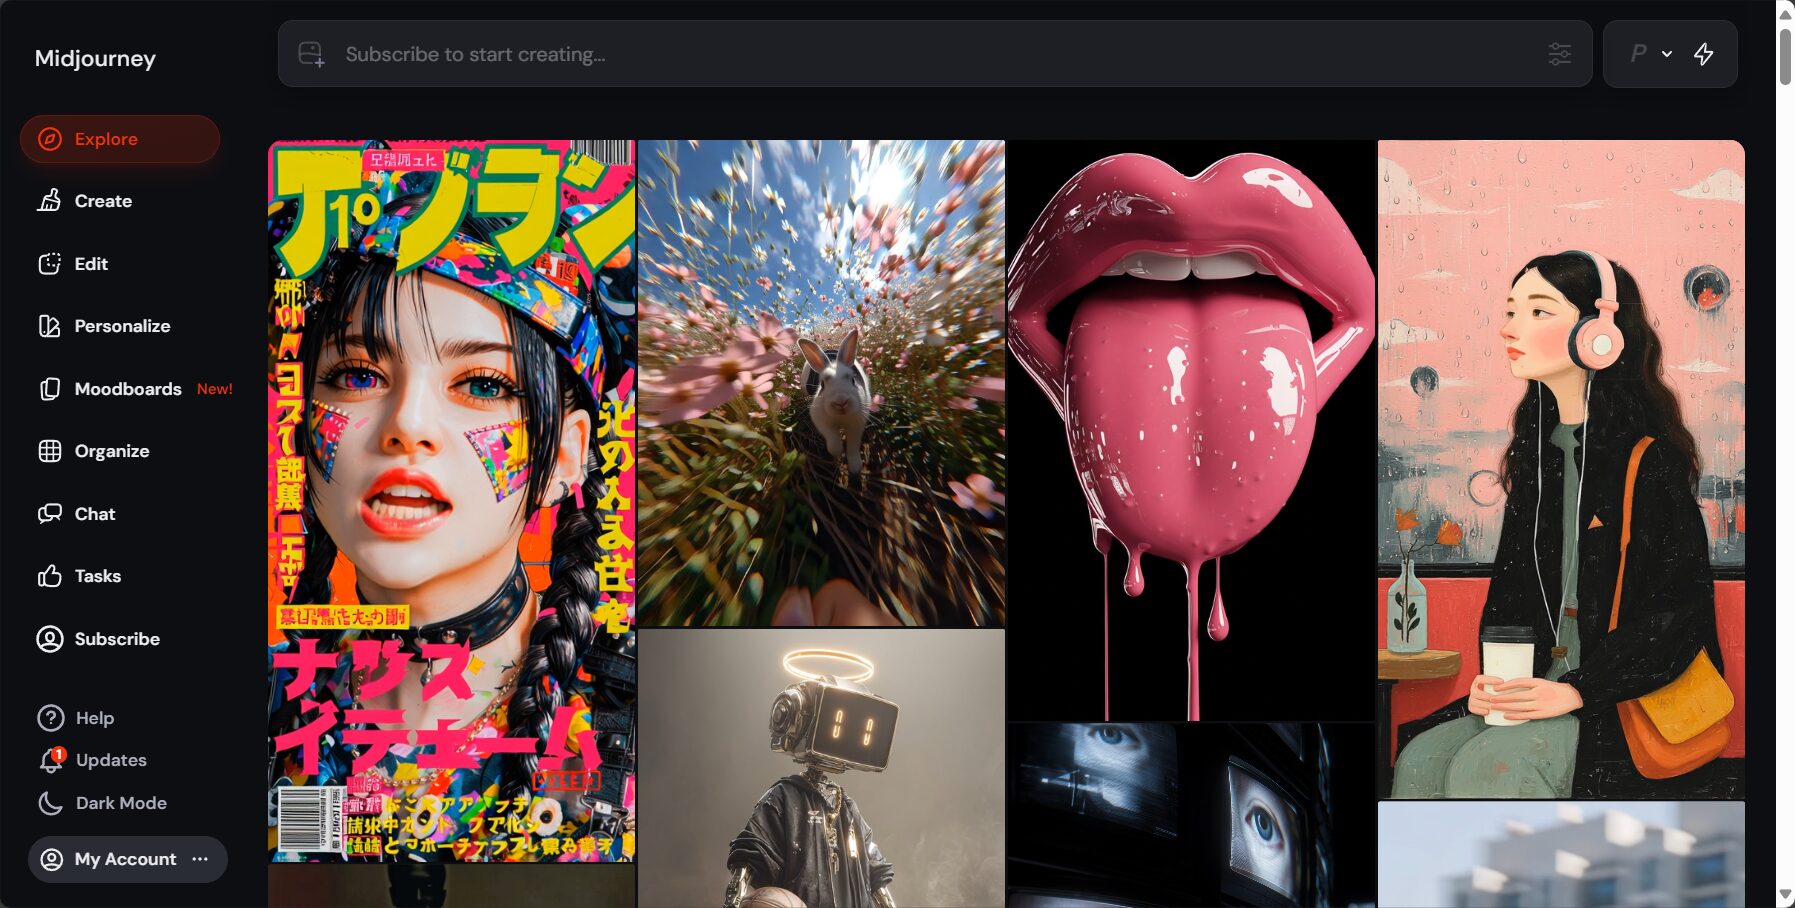The image size is (1795, 908).
Task: Click the New! badge beside Moodboards
Action: 215,389
